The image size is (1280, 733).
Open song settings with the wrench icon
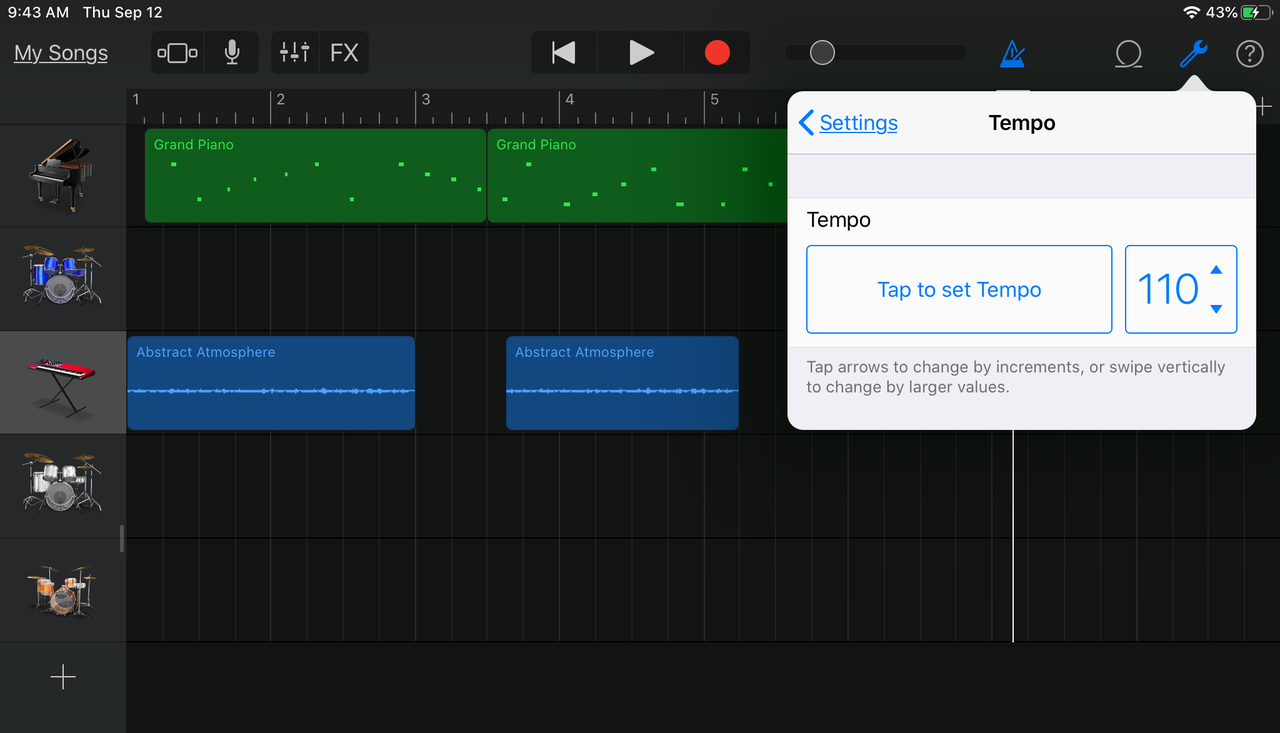(1192, 53)
